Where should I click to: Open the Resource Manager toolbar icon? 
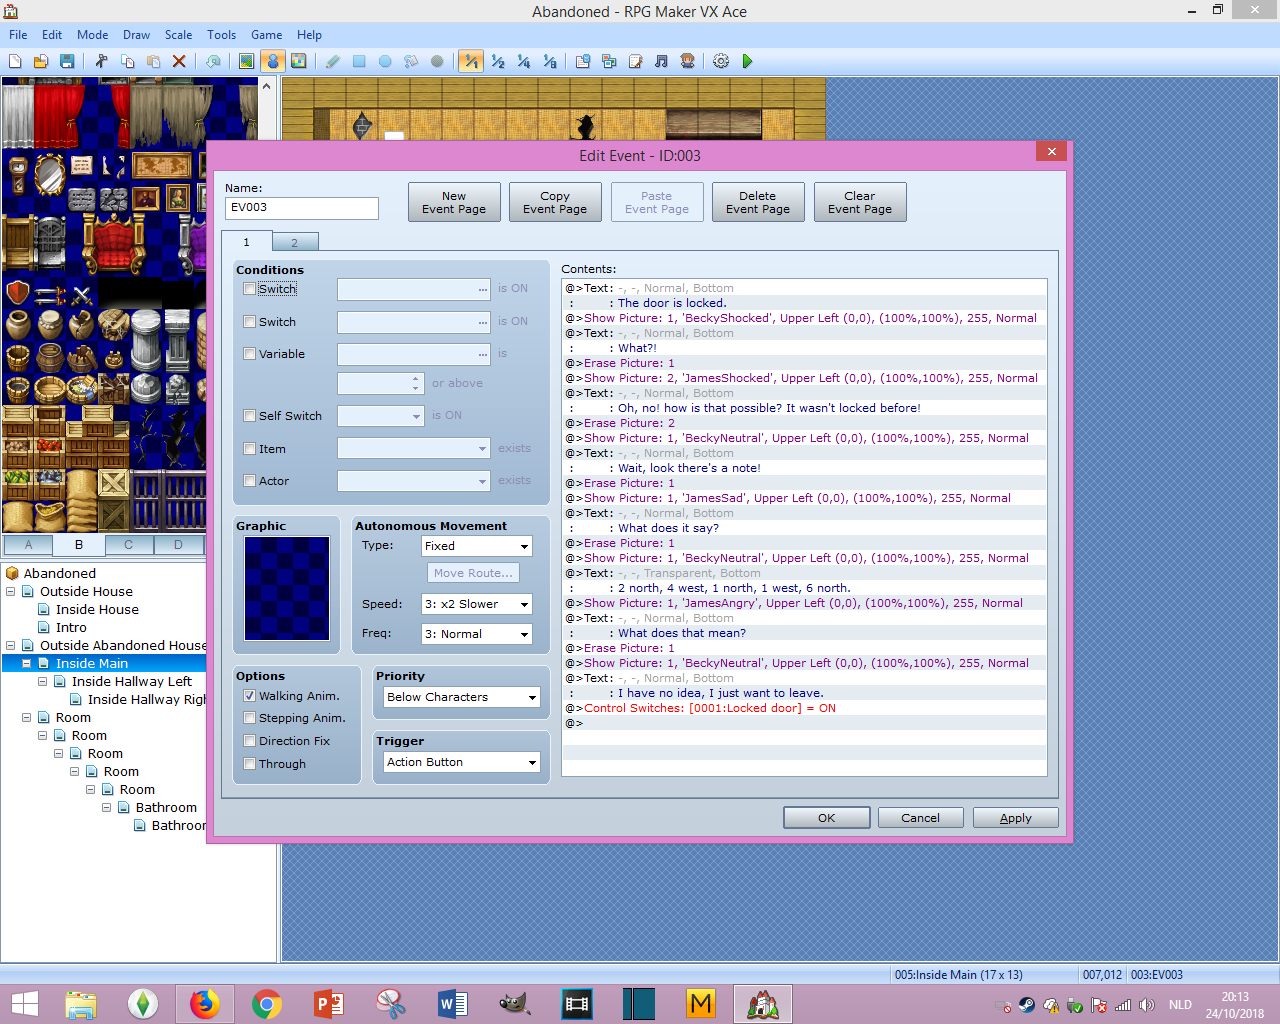click(609, 62)
